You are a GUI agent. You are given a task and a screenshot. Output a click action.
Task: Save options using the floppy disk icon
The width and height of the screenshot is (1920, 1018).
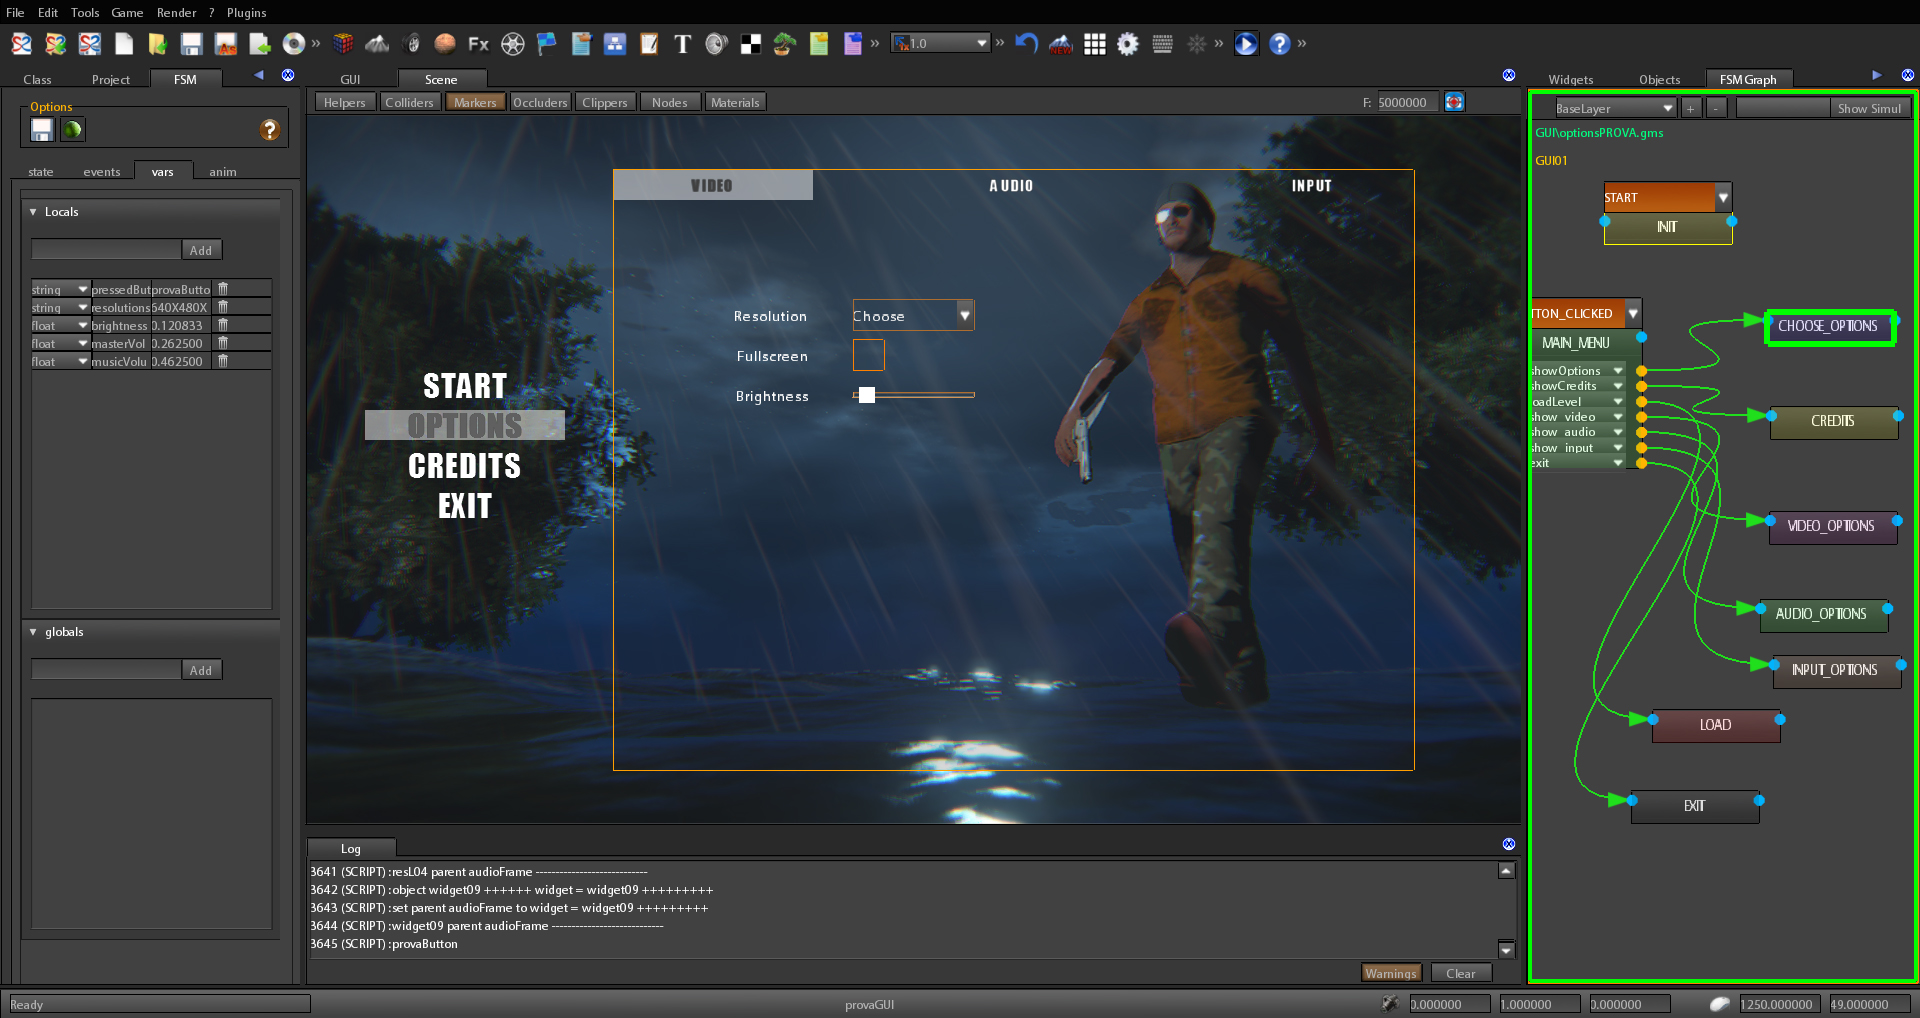click(x=41, y=129)
